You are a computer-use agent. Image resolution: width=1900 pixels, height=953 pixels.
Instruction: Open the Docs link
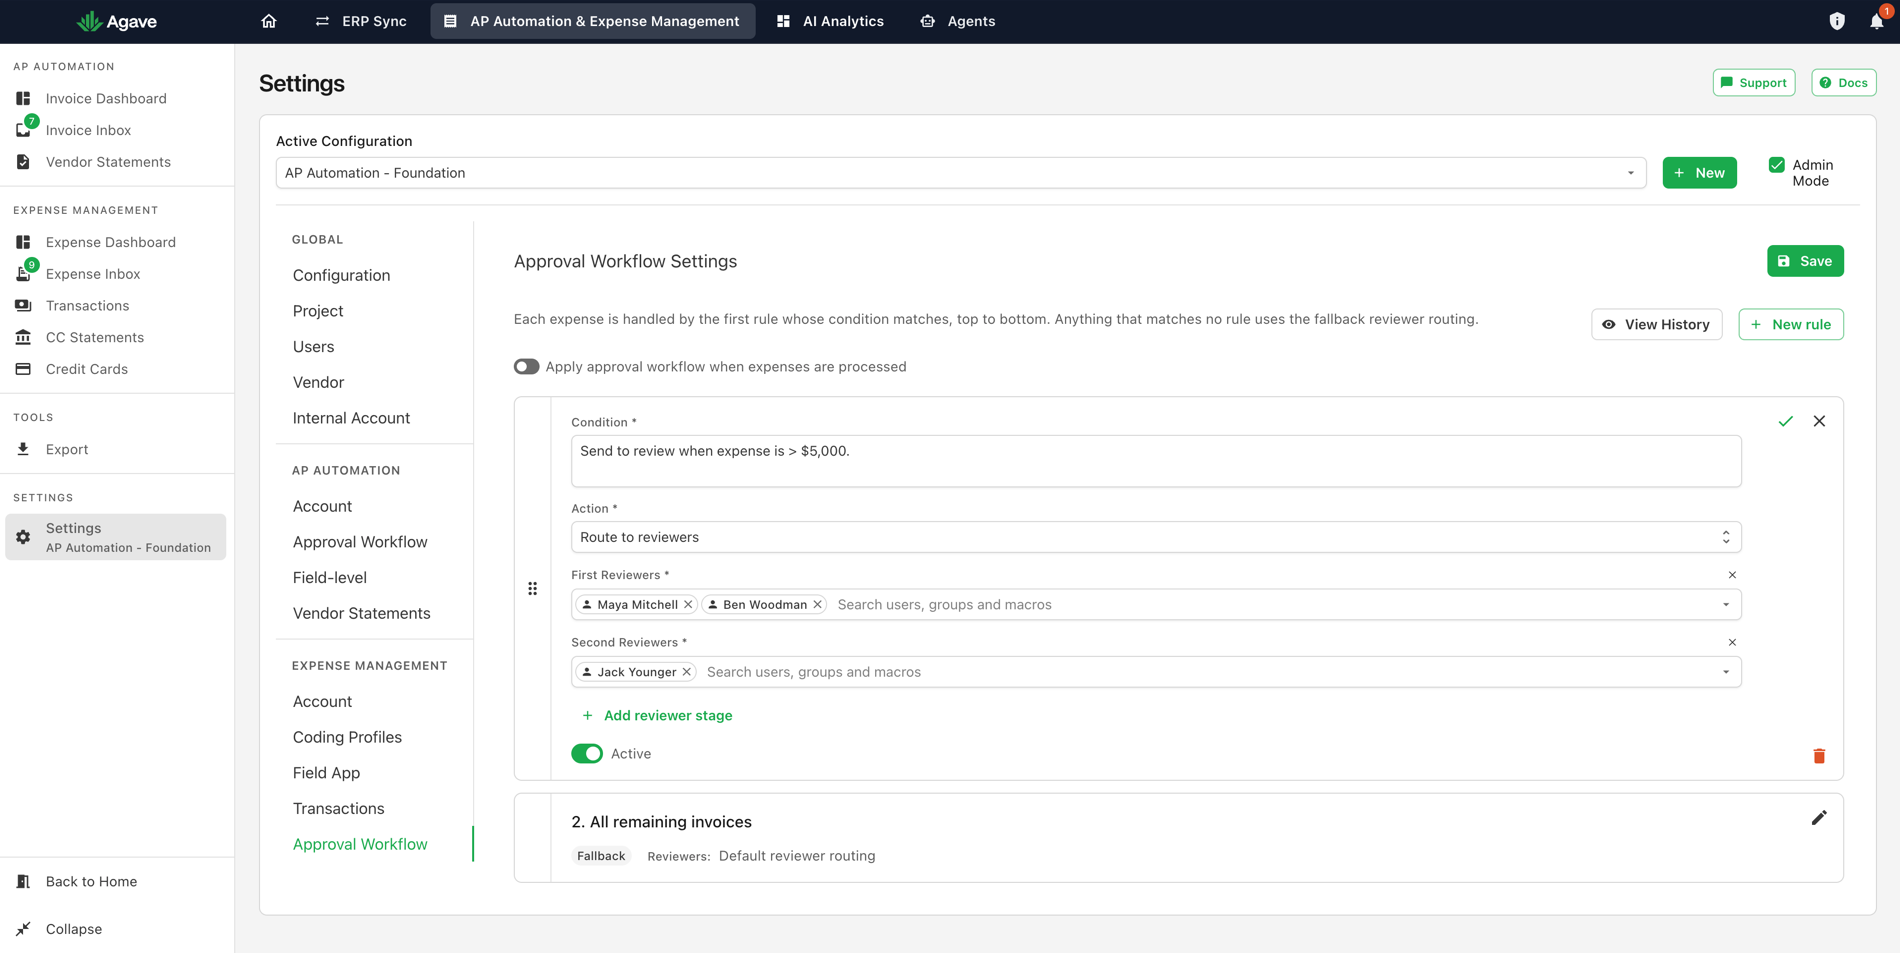1843,83
